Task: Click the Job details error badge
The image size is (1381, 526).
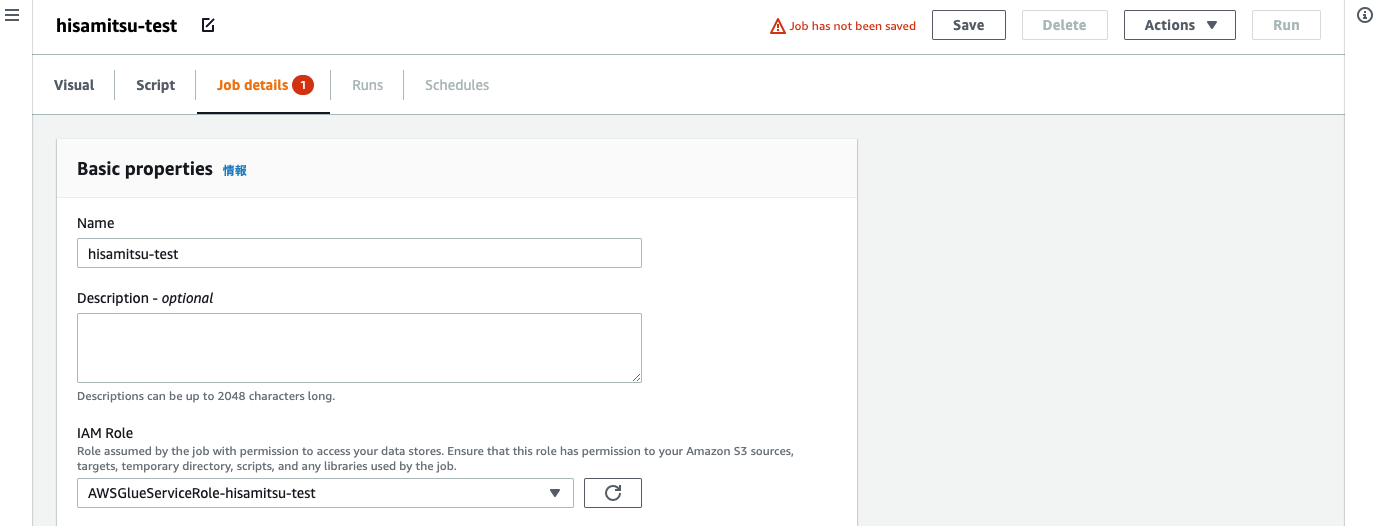Action: click(303, 85)
